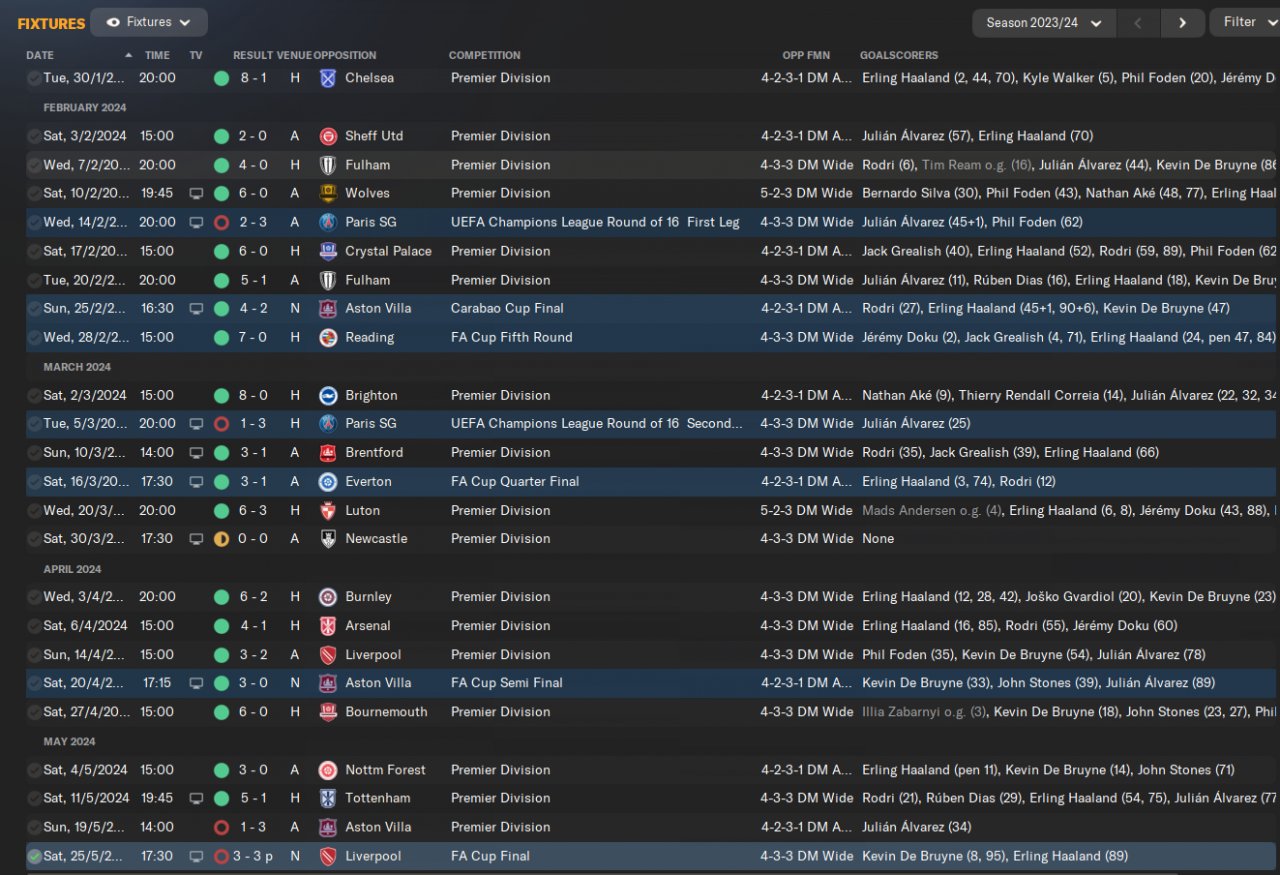Screen dimensions: 1280x875
Task: Click the Tottenham club badge
Action: [x=327, y=798]
